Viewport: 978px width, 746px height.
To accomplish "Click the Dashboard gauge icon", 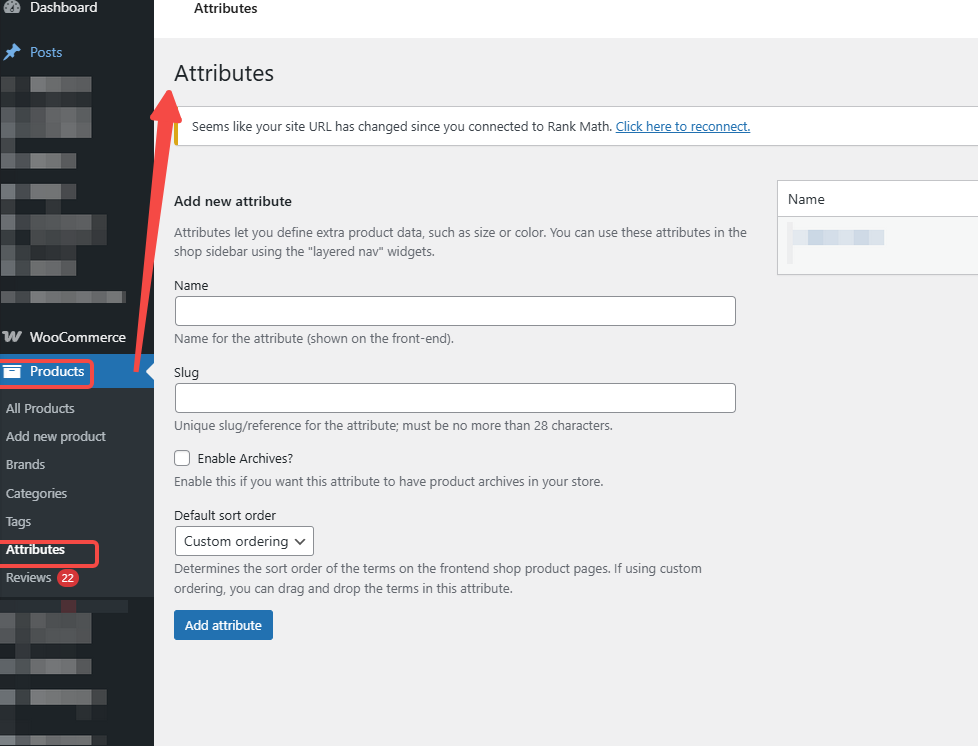I will coord(12,8).
